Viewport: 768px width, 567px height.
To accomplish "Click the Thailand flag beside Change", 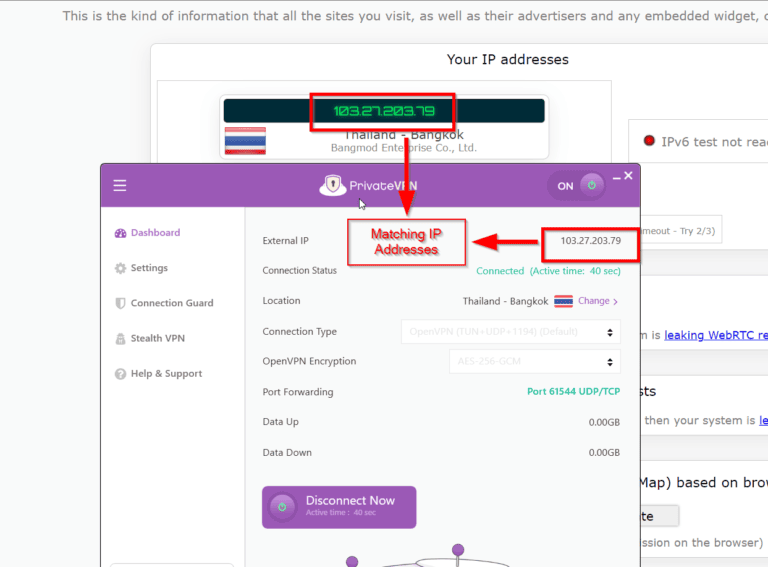I will click(x=563, y=301).
